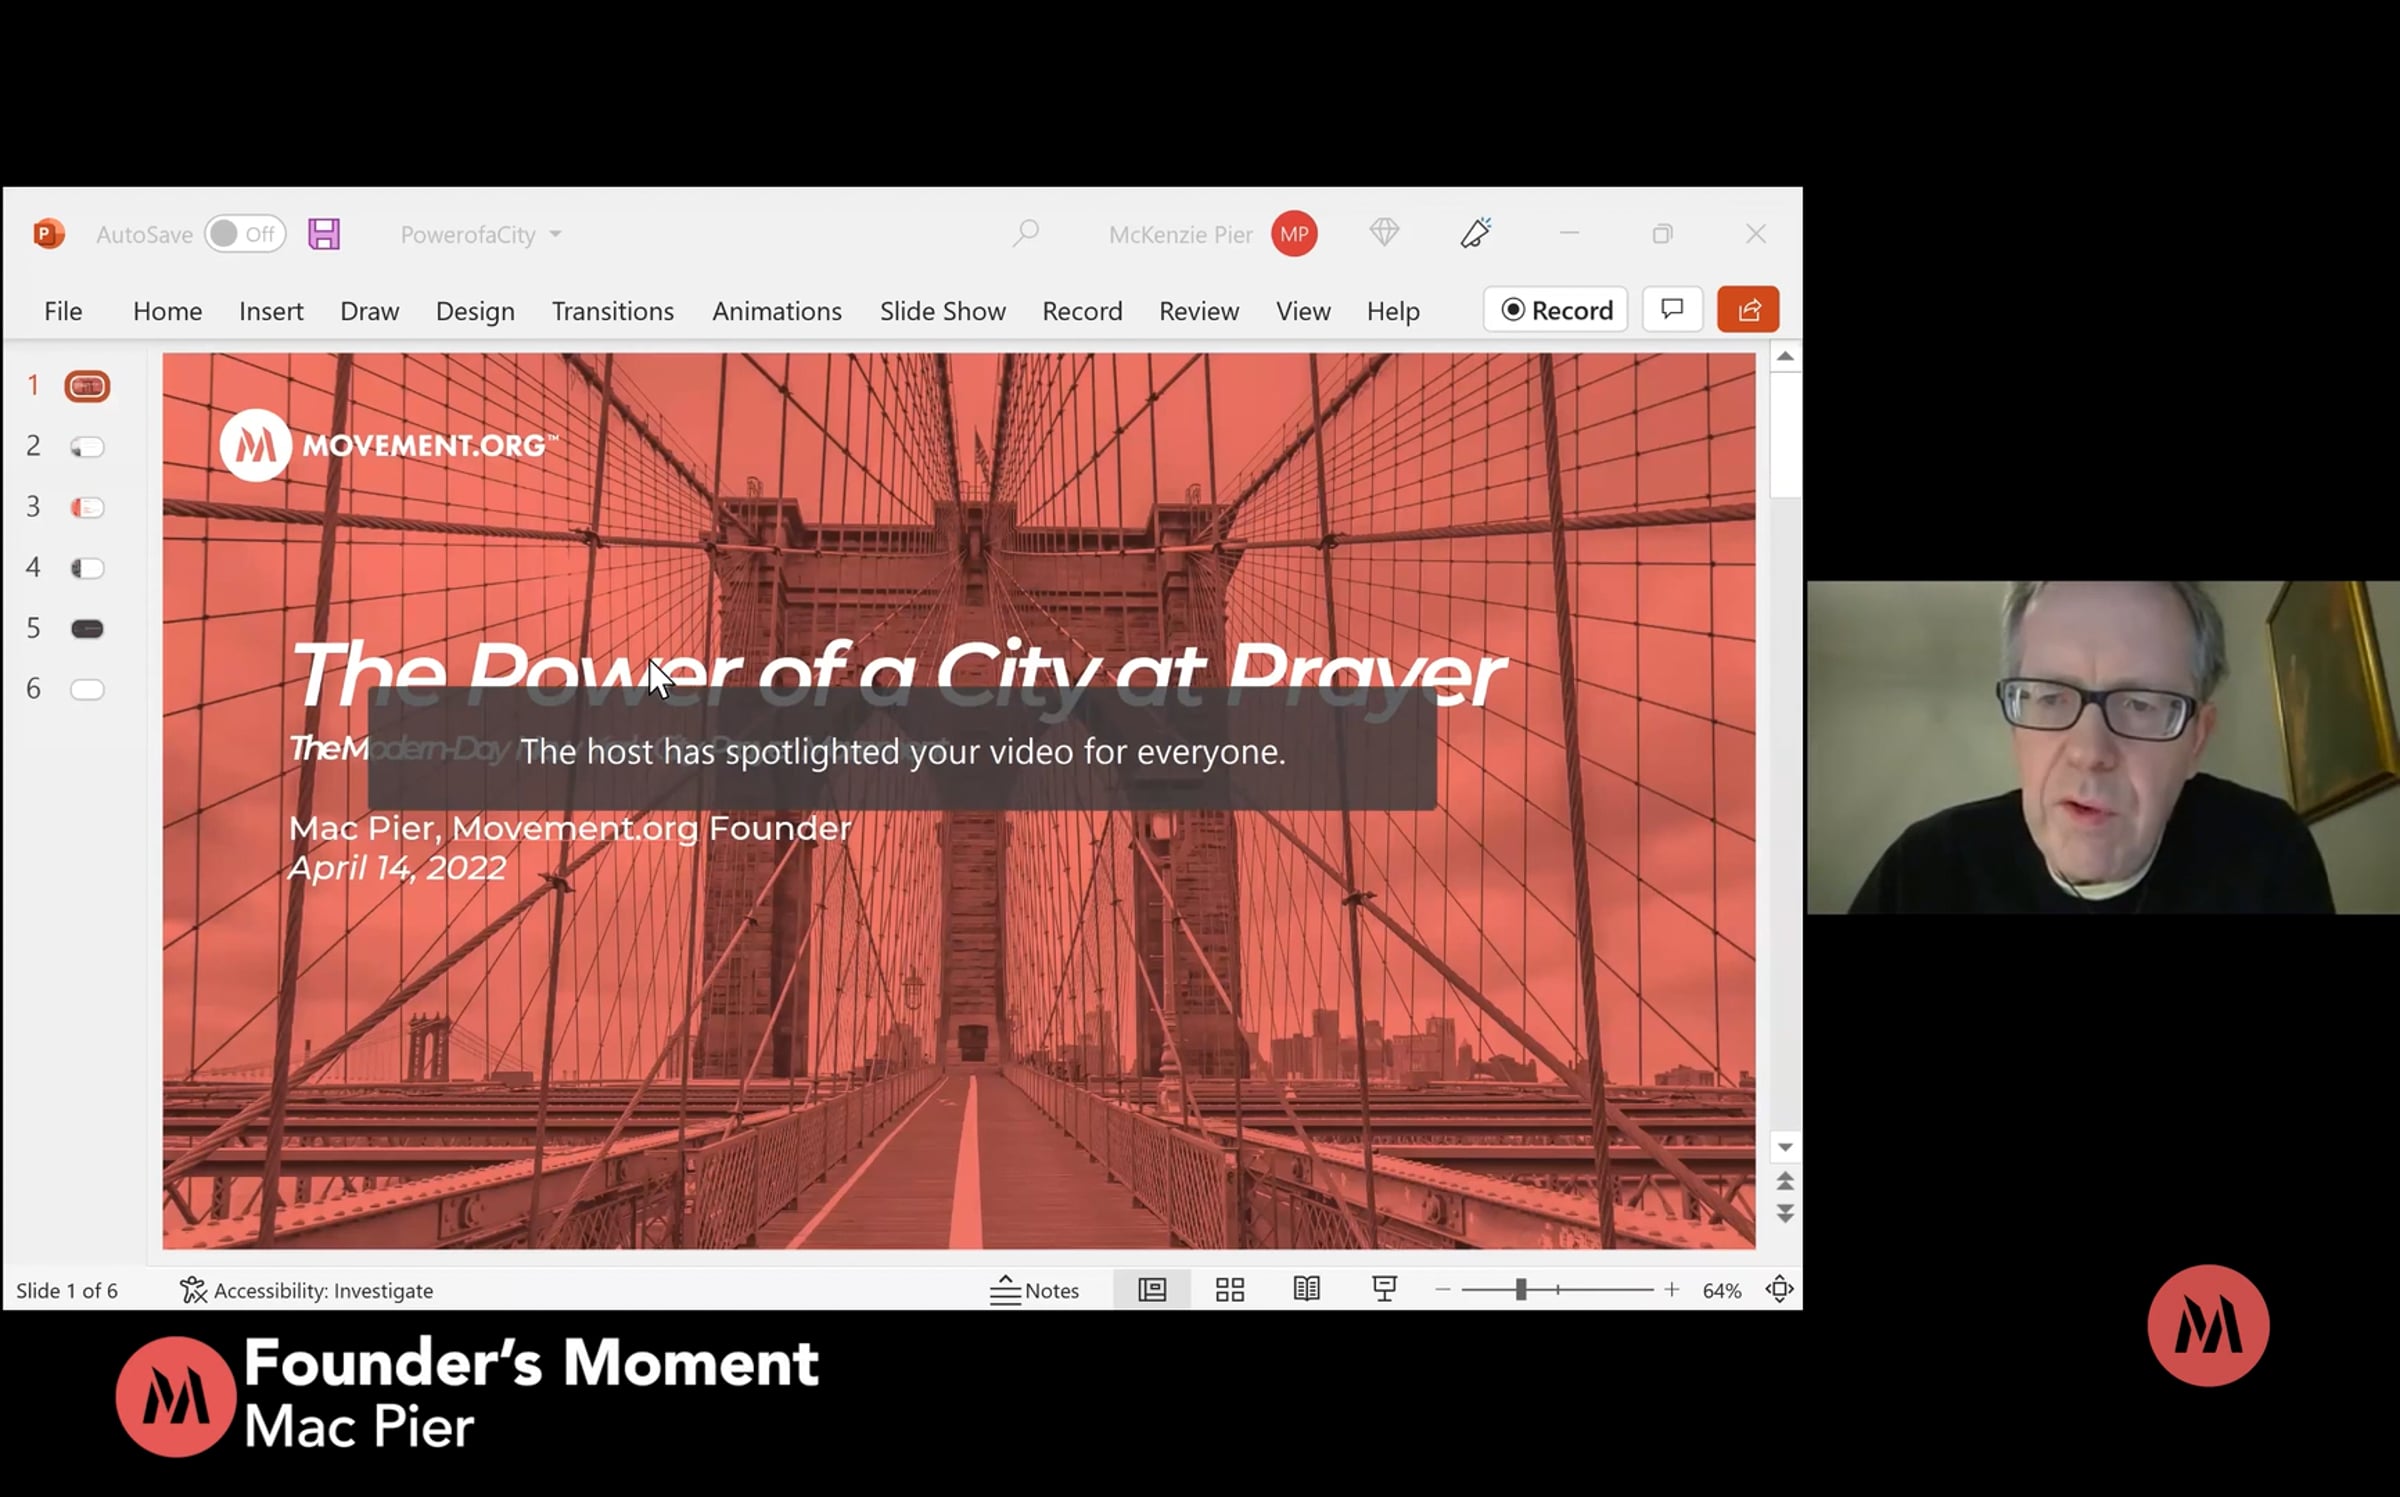2400x1497 pixels.
Task: Select slide 4 thumbnail
Action: coord(87,569)
